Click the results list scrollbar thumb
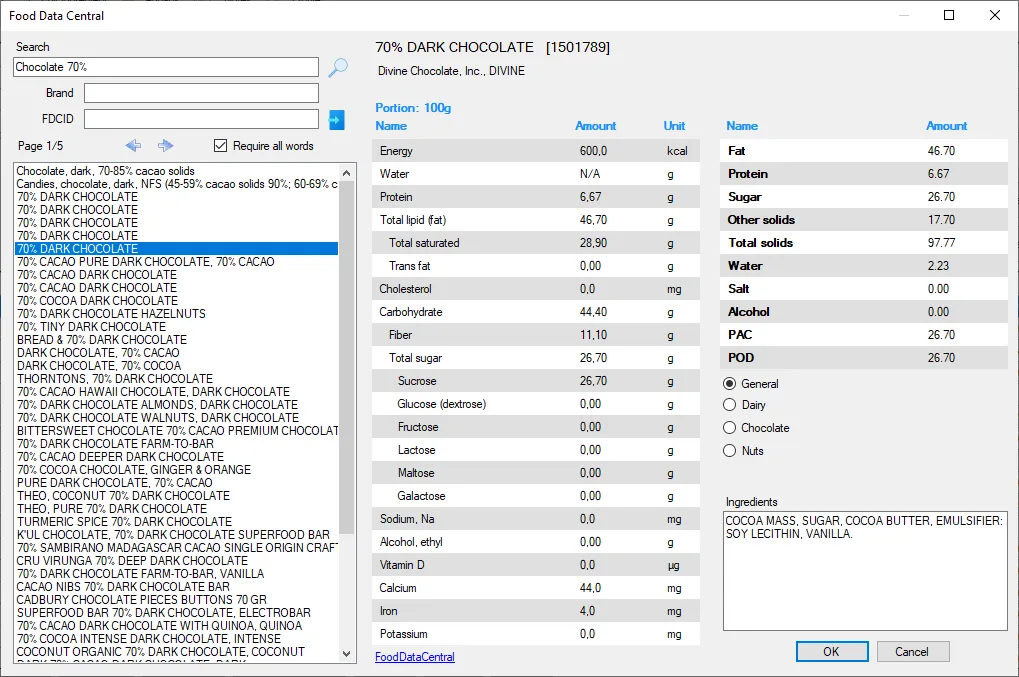 [346, 358]
